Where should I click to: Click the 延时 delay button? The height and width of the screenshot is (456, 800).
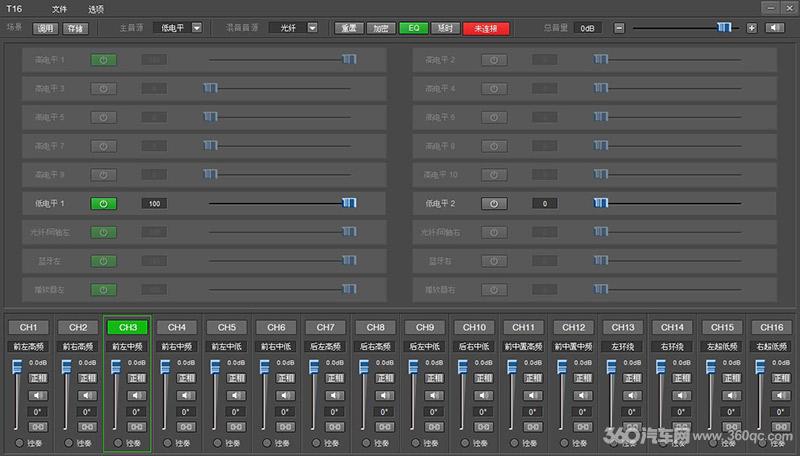[x=445, y=28]
